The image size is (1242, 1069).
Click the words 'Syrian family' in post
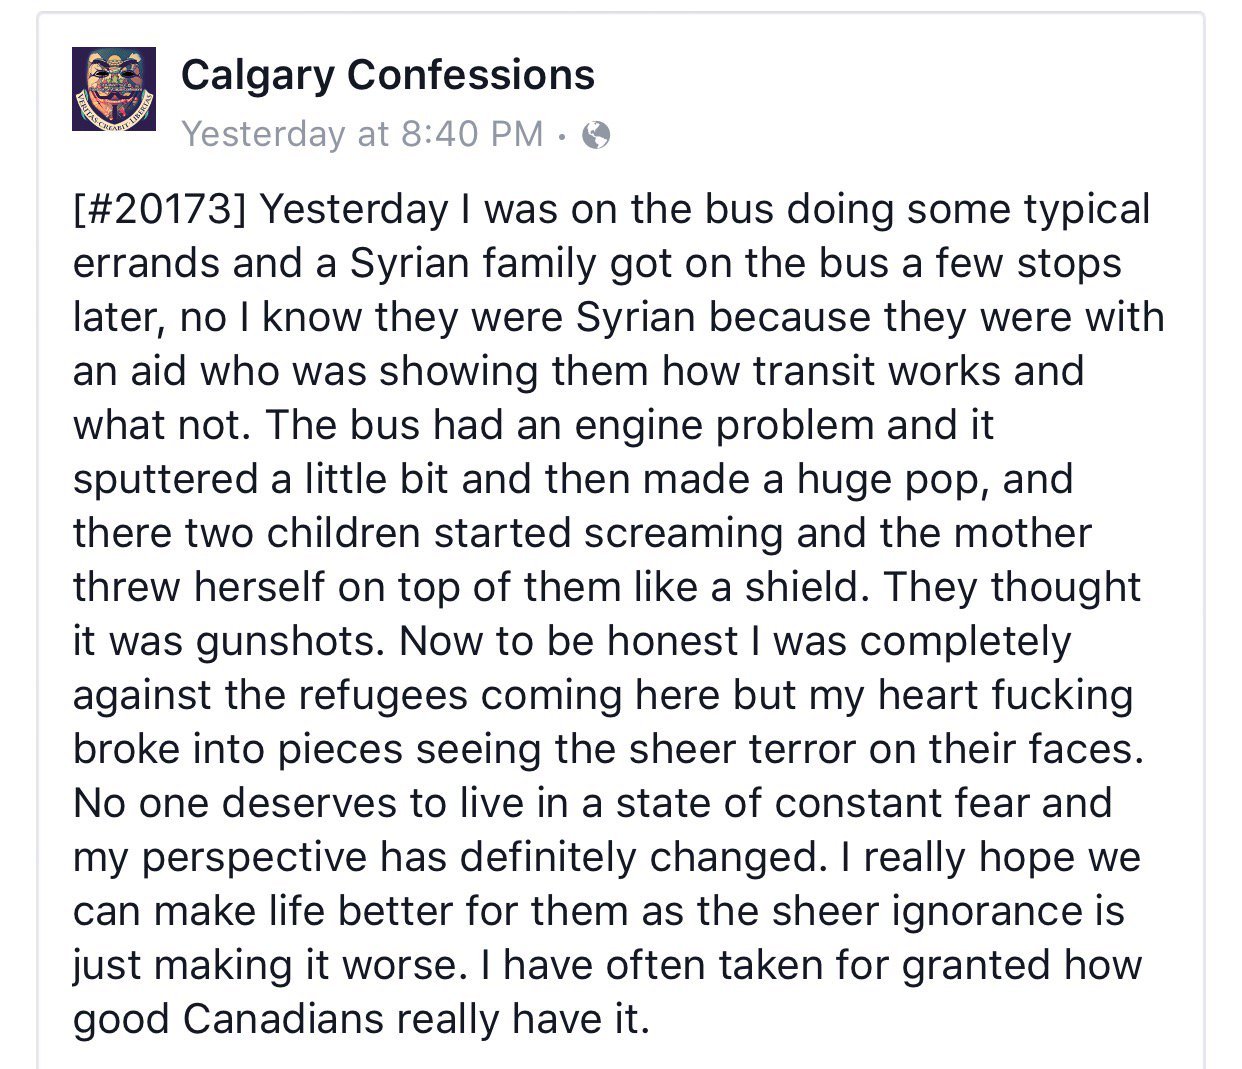459,264
